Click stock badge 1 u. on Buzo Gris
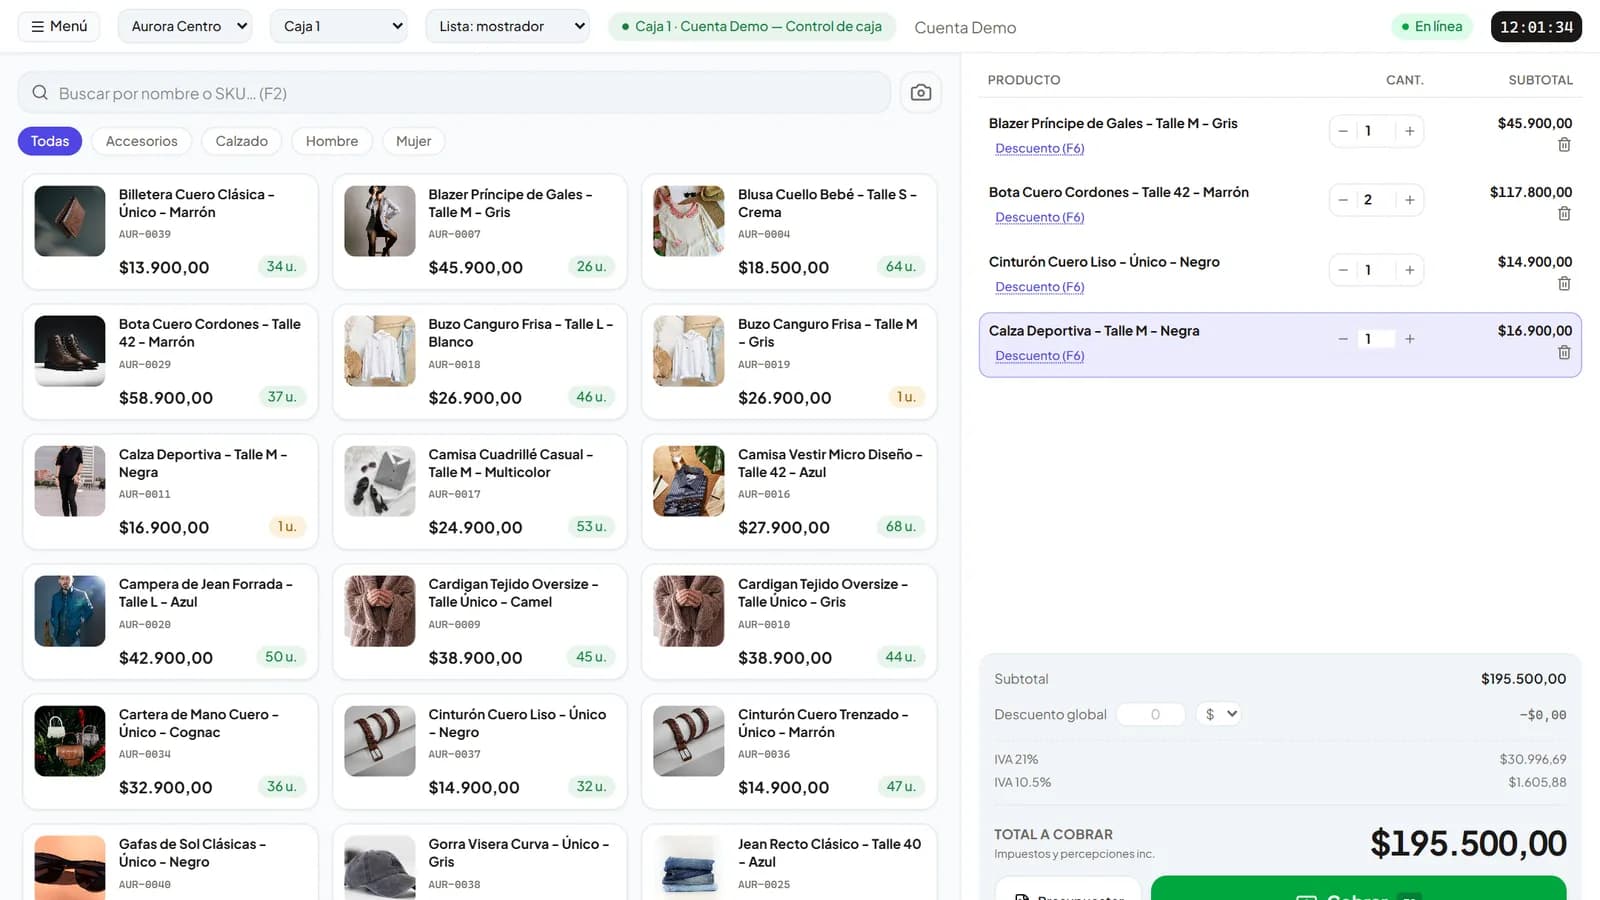This screenshot has height=900, width=1600. (x=906, y=397)
